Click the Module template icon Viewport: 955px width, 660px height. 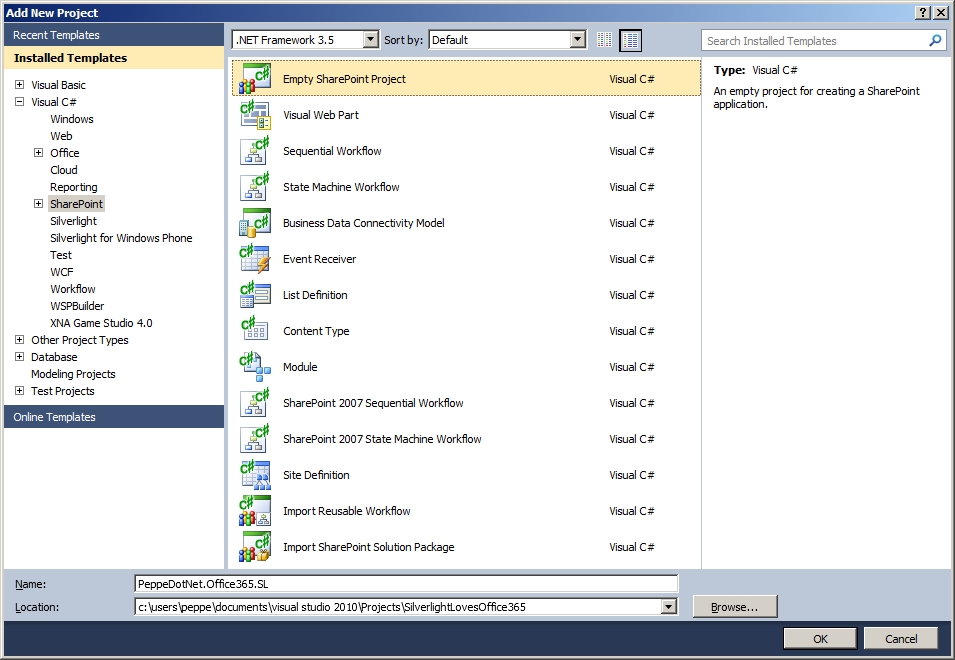click(255, 367)
